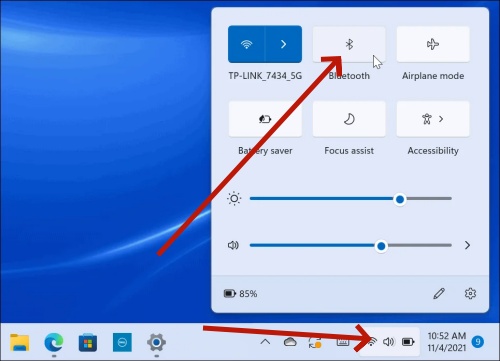
Task: Click the Focus assist label text
Action: coord(349,151)
